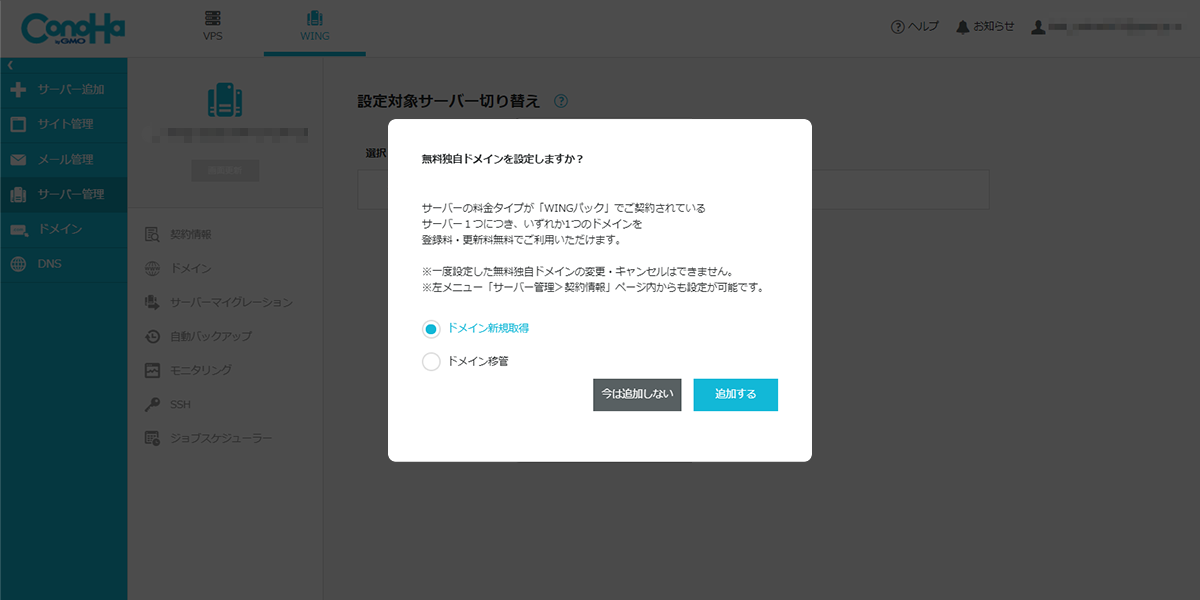Image resolution: width=1200 pixels, height=600 pixels.
Task: Click the large server icon in submenu panel
Action: [x=225, y=98]
